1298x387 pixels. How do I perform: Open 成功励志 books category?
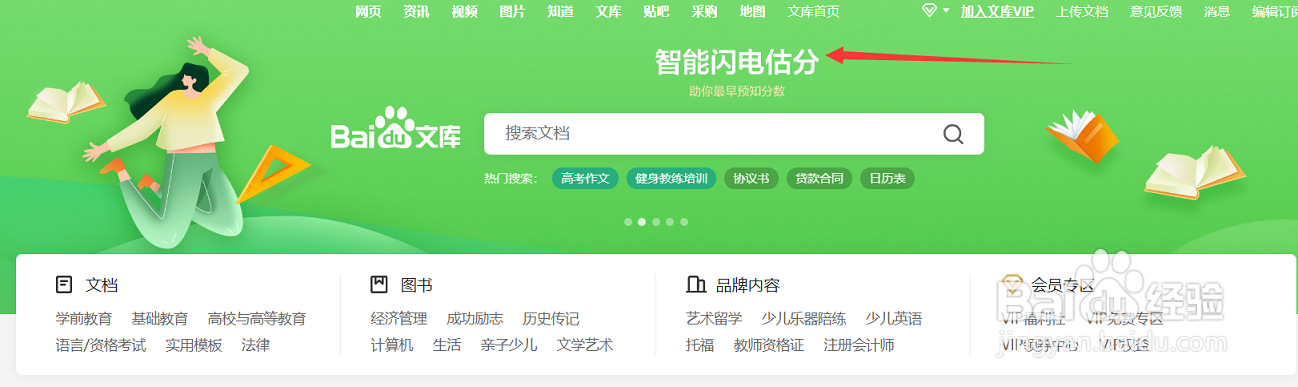[x=475, y=319]
